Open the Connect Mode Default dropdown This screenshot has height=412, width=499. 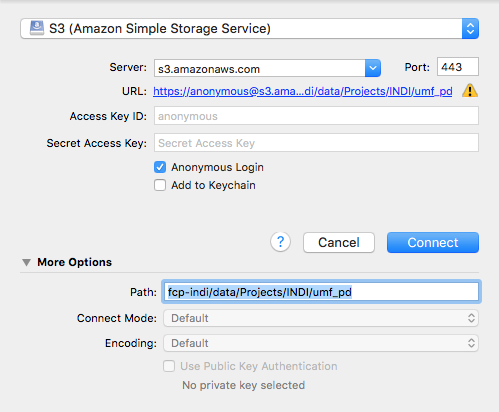click(x=321, y=318)
